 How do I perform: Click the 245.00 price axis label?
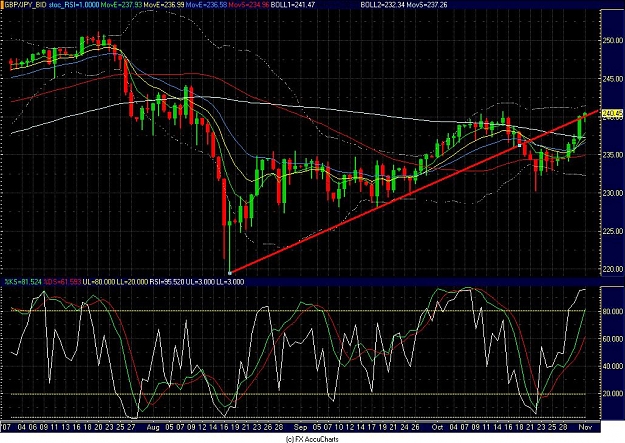[613, 79]
